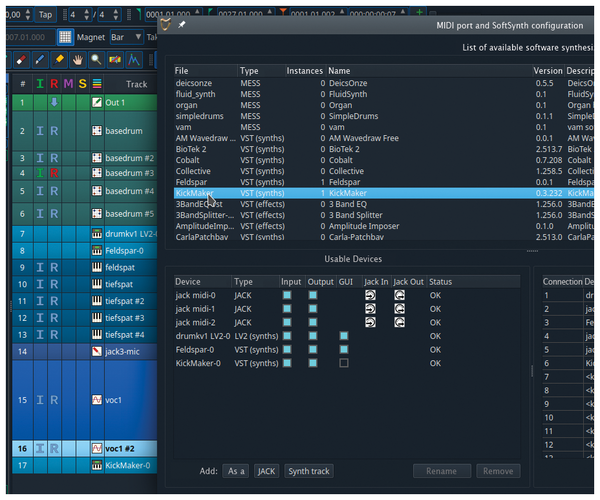Click the Remove device button
Image resolution: width=600 pixels, height=500 pixels.
click(498, 471)
